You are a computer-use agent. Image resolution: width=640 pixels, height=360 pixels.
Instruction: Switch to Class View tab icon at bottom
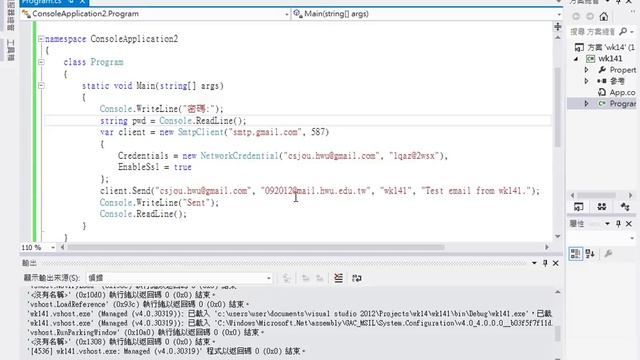[625, 207]
